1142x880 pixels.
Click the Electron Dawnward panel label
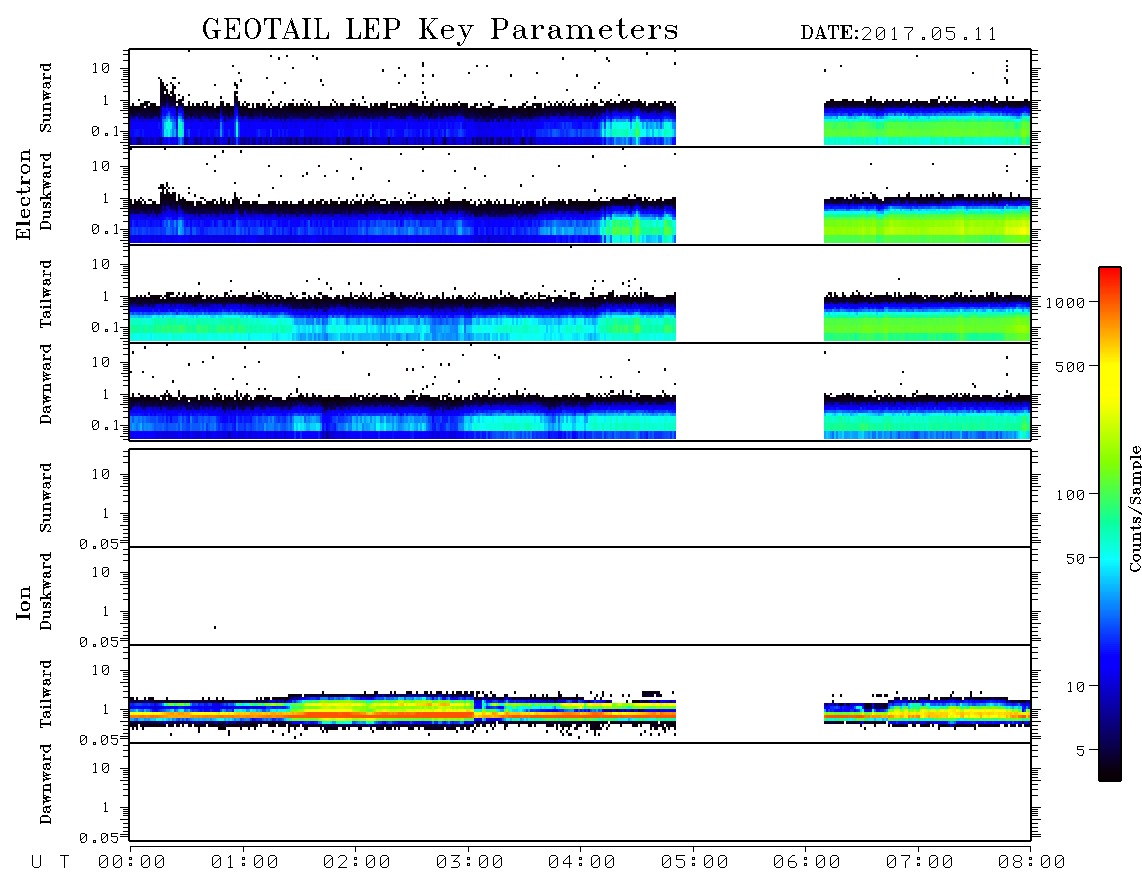point(46,384)
